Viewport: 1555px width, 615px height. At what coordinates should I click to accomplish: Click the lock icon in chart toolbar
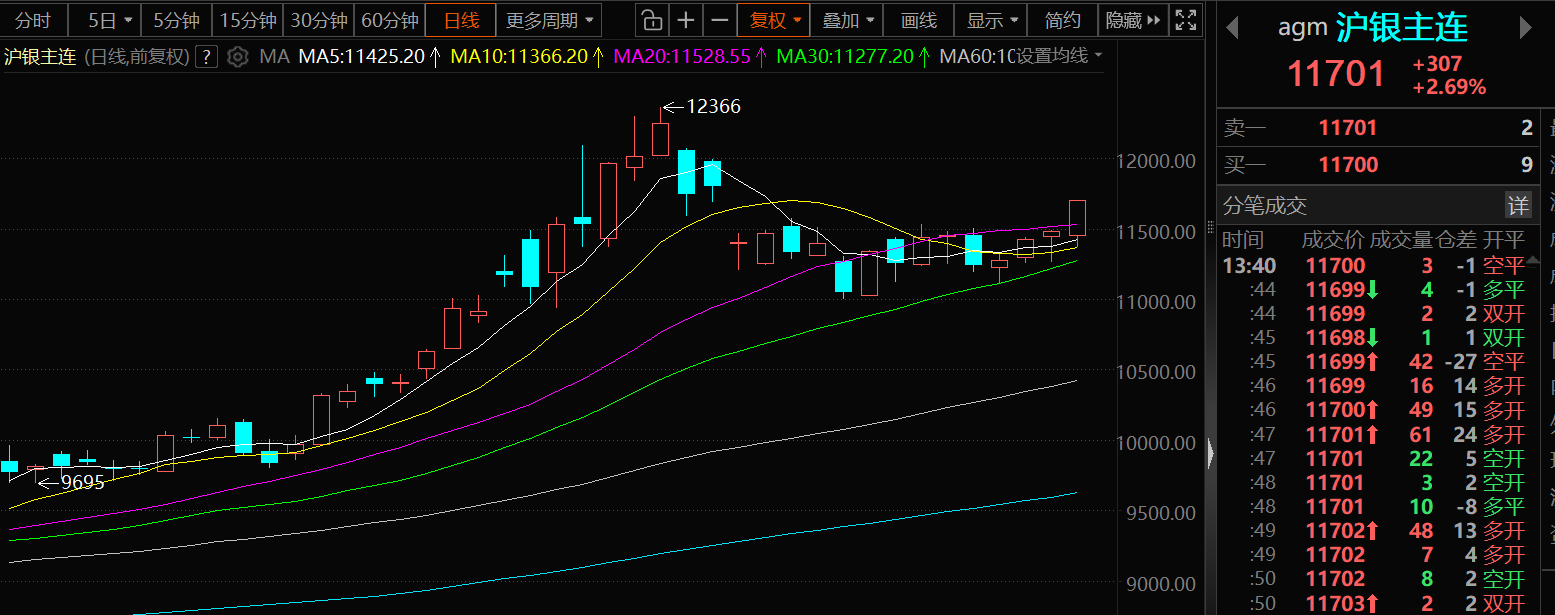pos(651,20)
